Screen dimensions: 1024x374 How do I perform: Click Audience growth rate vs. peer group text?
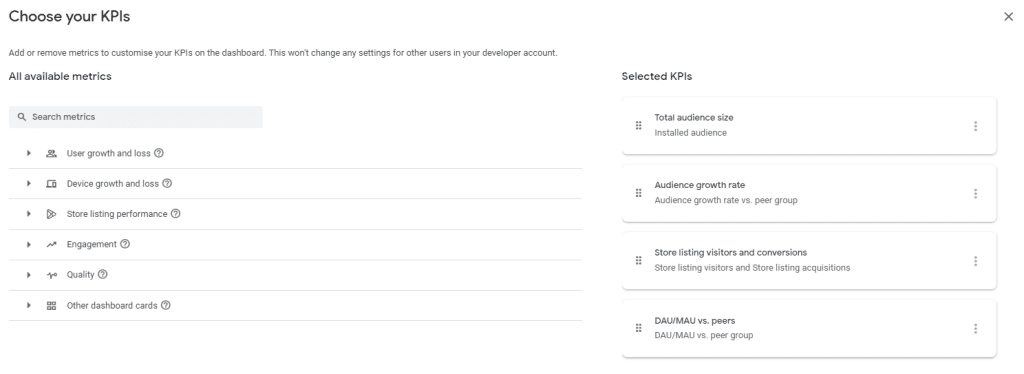click(x=726, y=200)
